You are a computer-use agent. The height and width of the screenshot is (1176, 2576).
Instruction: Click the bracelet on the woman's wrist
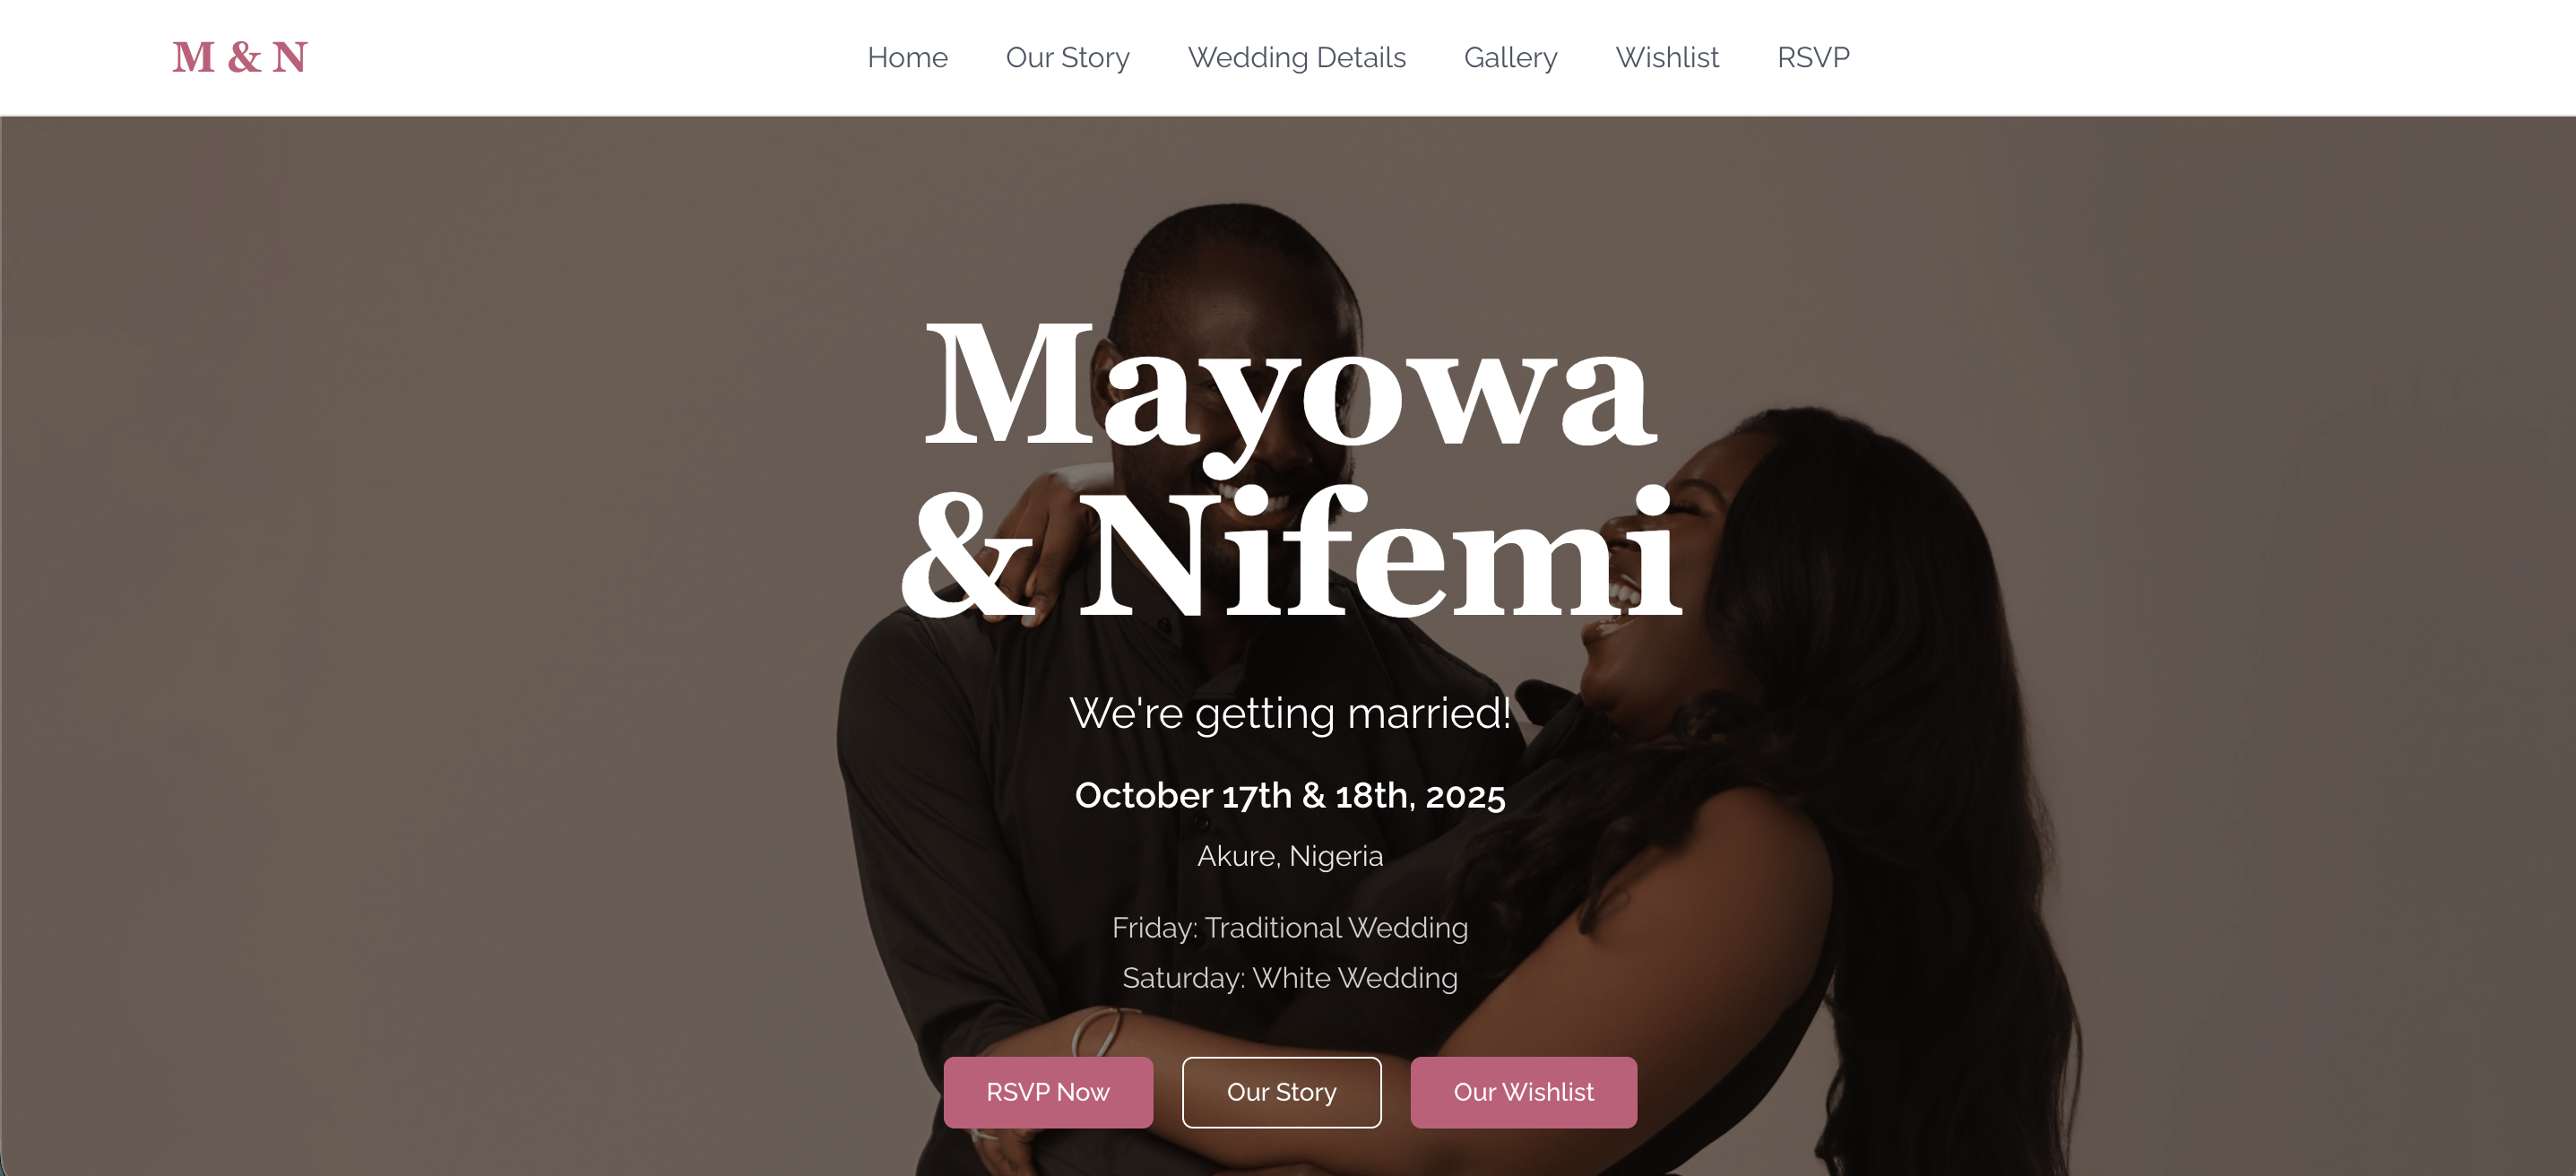[1098, 1032]
